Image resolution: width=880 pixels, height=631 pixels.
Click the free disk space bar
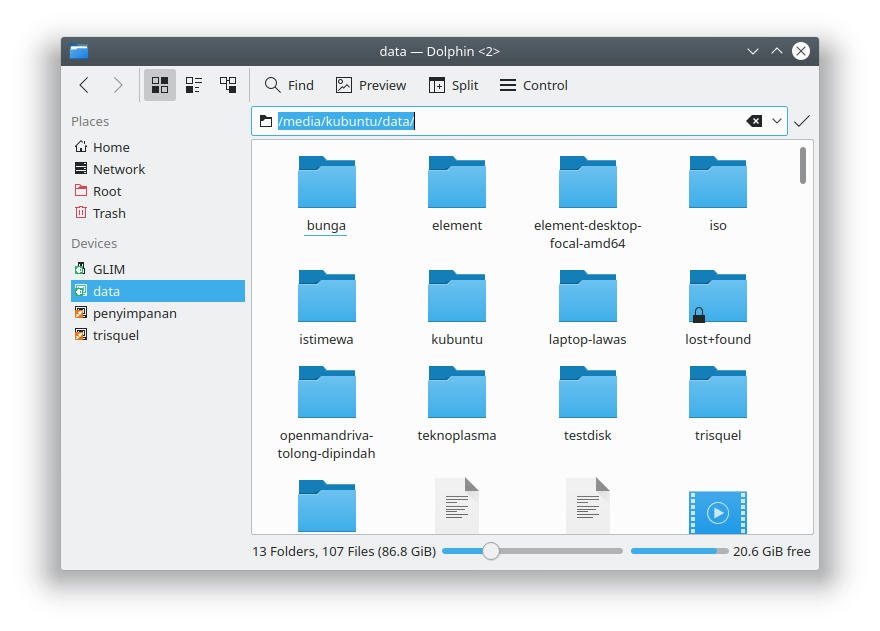pos(679,551)
